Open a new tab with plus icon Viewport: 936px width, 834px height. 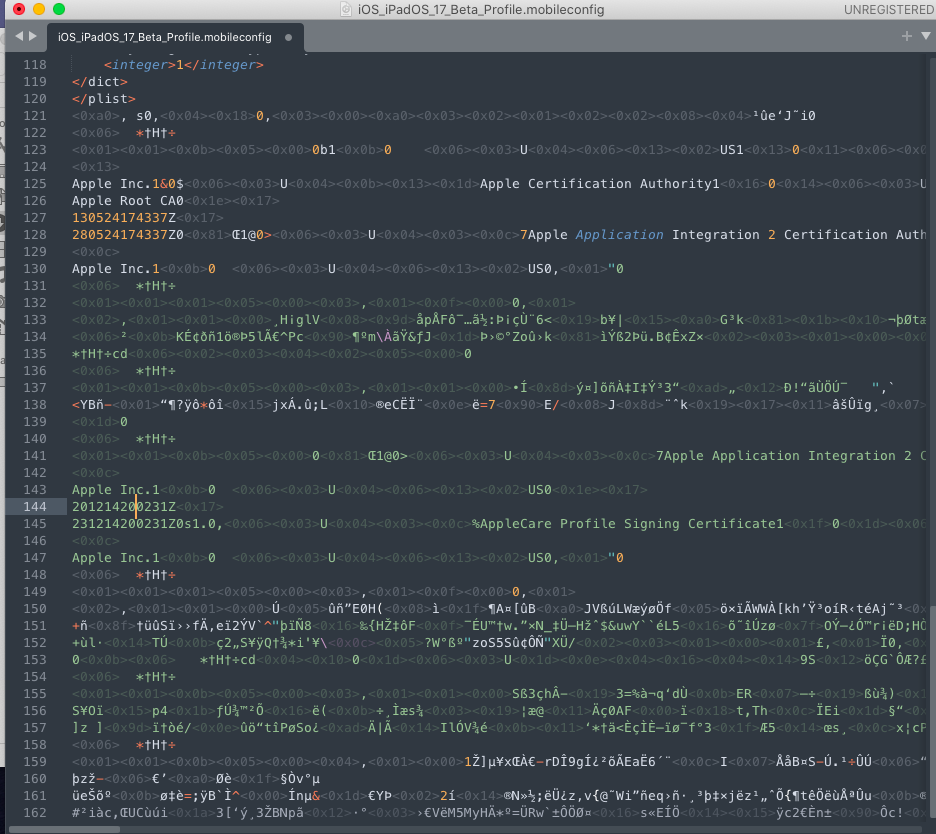(907, 36)
